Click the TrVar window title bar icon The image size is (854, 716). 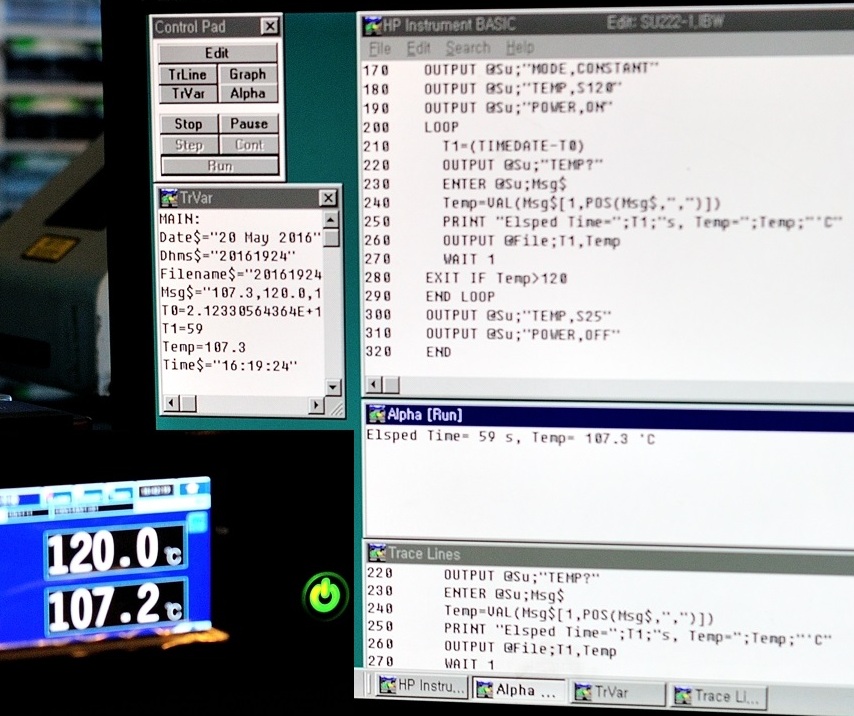167,197
